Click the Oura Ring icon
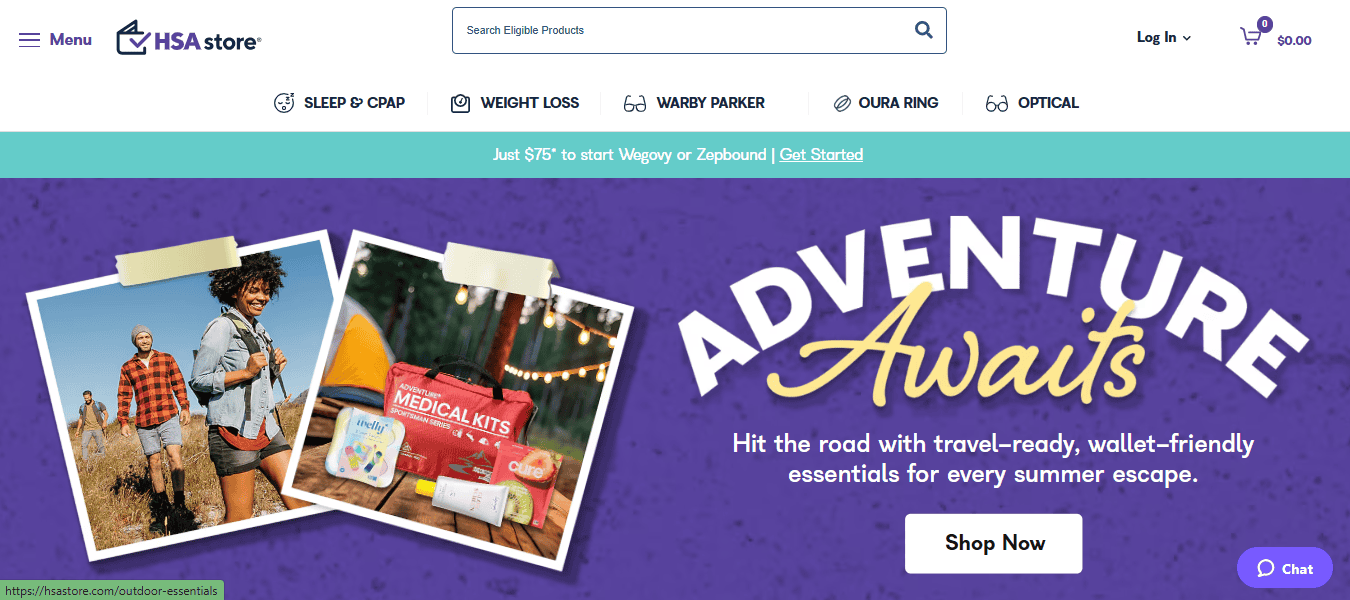Image resolution: width=1350 pixels, height=600 pixels. [841, 103]
